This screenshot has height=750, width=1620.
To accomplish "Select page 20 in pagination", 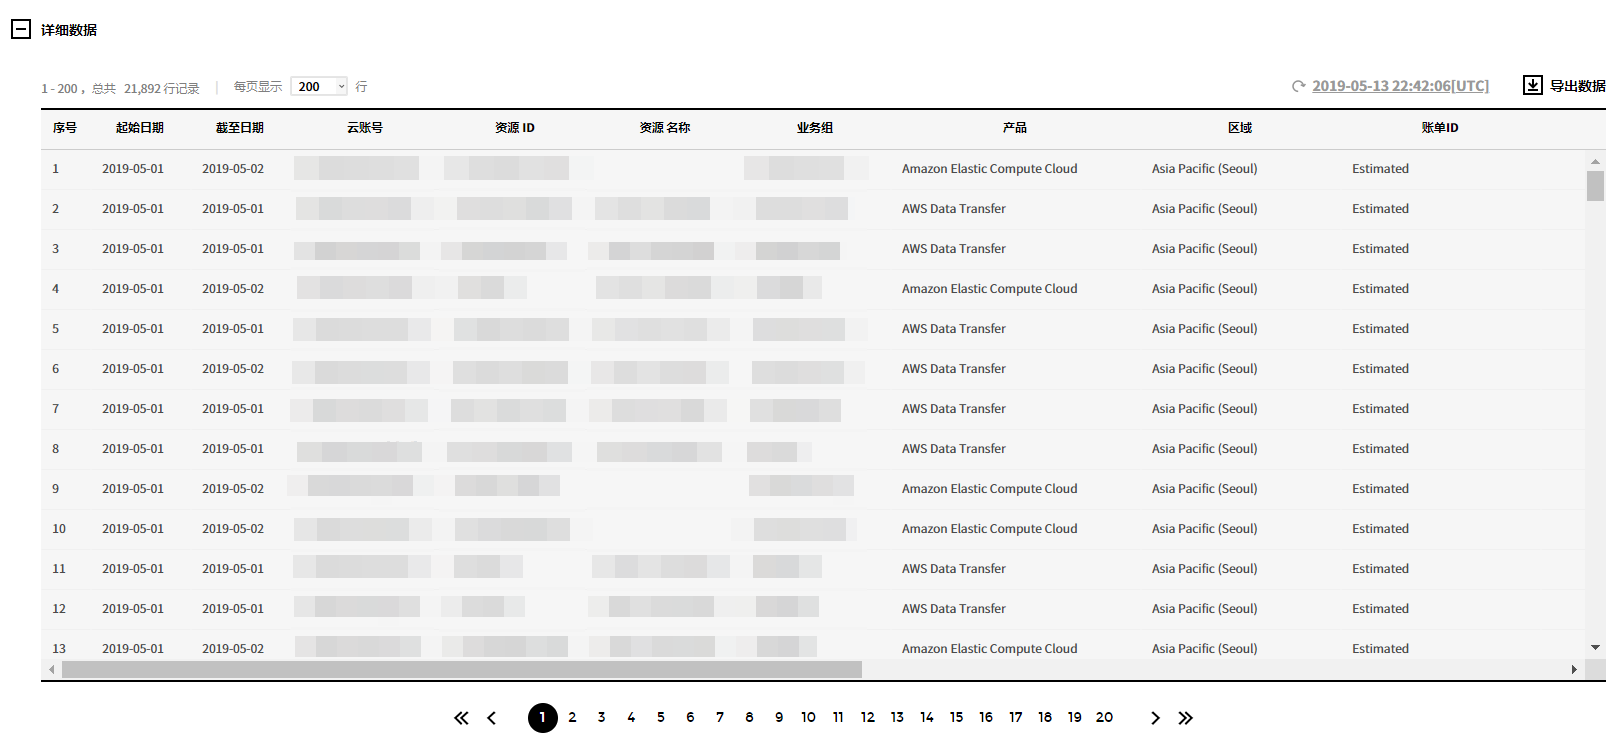I will click(x=1104, y=717).
